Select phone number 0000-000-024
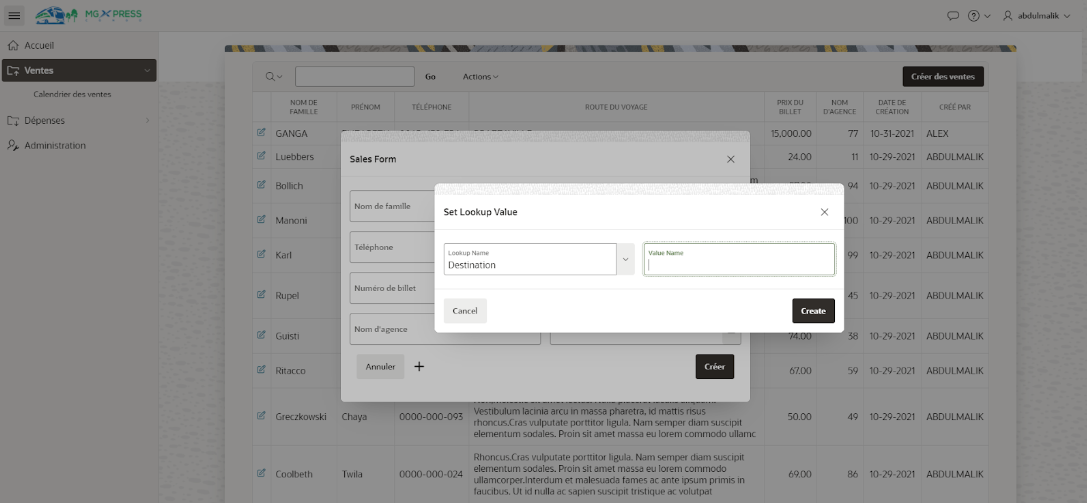 click(431, 475)
